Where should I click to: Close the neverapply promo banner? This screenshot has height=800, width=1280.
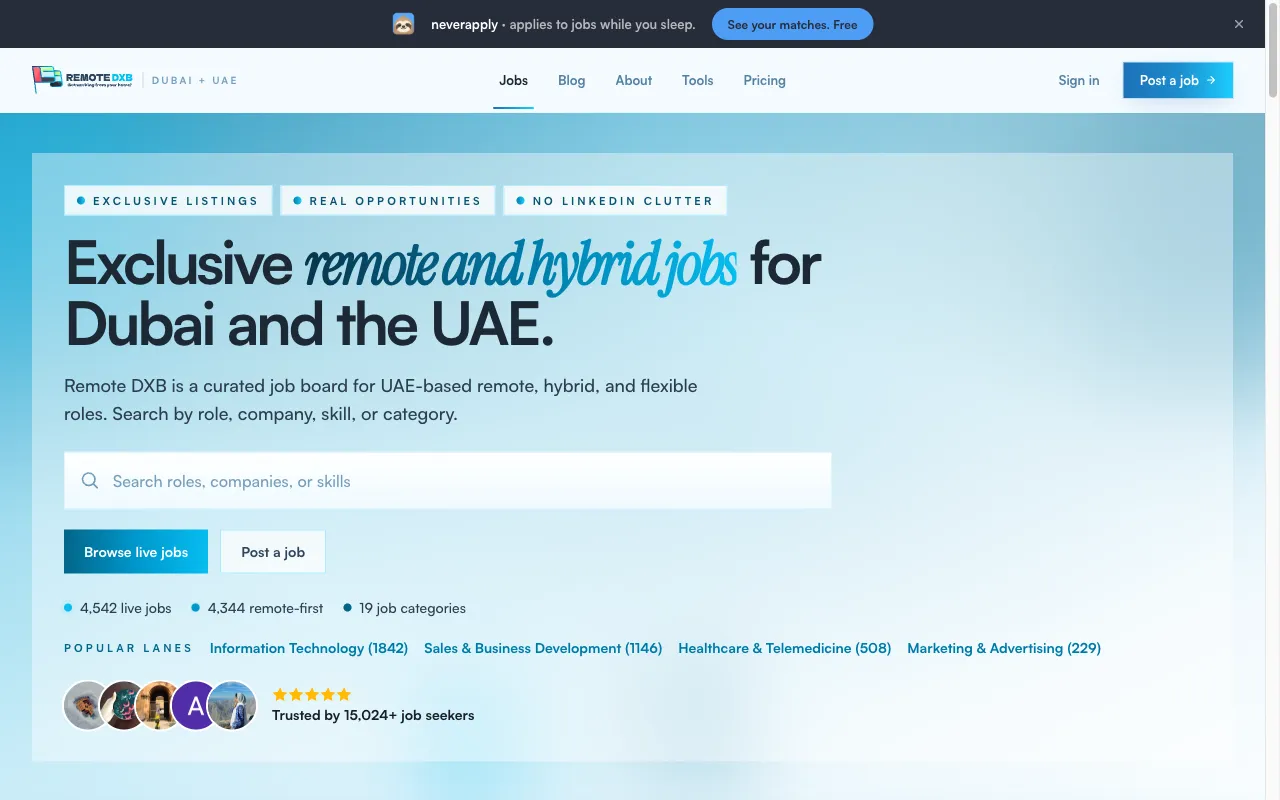[1239, 24]
